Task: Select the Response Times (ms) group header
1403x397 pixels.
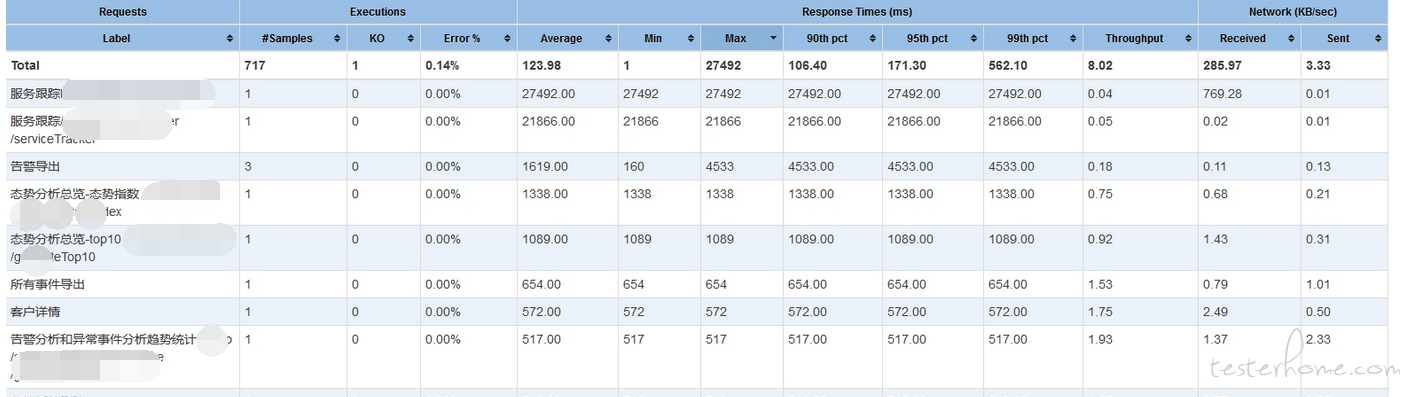Action: coord(857,12)
